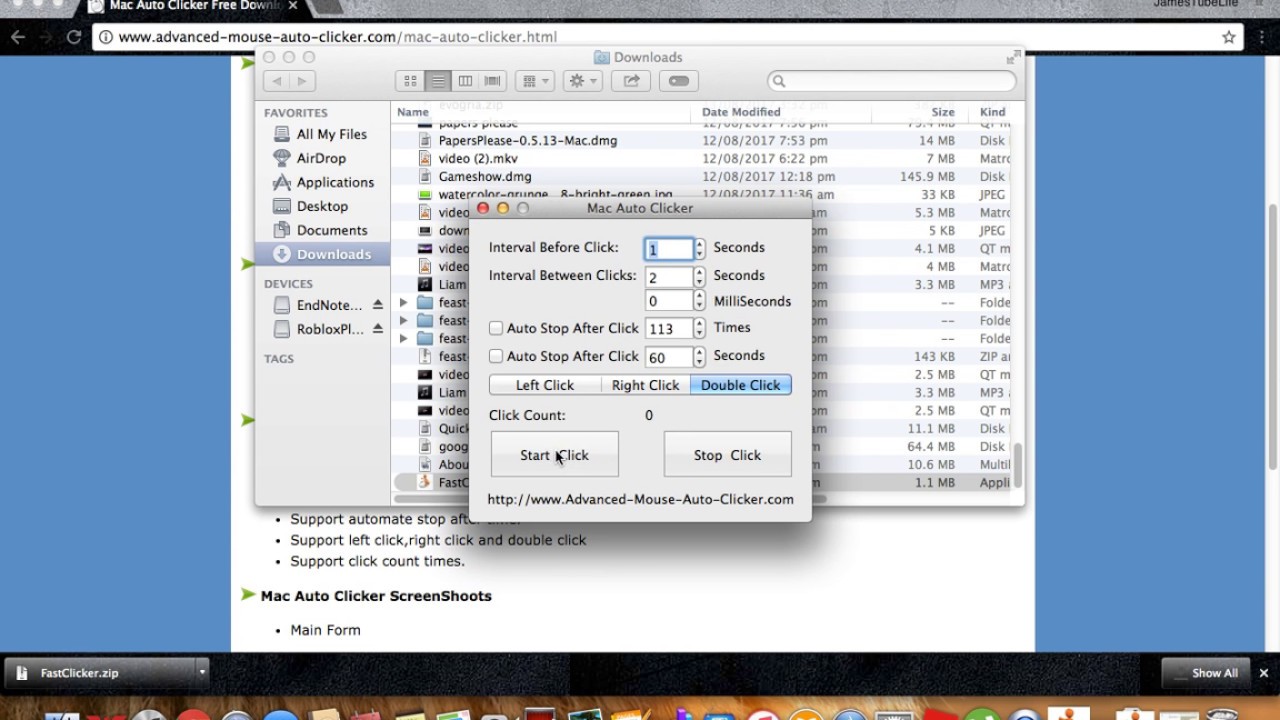The image size is (1280, 720).
Task: Click the Finder share button
Action: pyautogui.click(x=631, y=81)
